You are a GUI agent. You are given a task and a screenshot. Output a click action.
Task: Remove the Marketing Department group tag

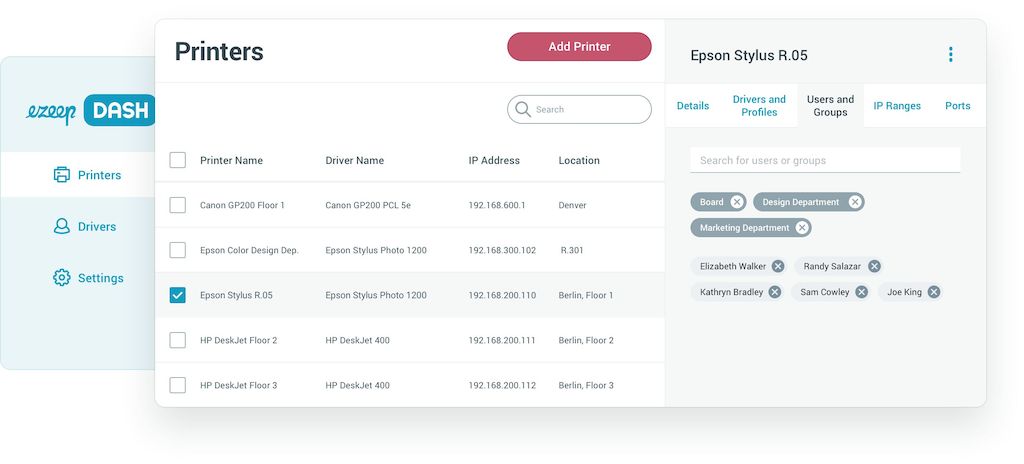(802, 227)
